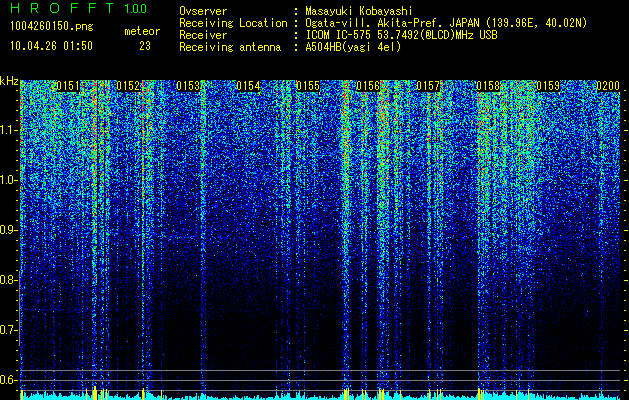
Task: Click the A504HB(yagi 4el) text
Action: 353,47
